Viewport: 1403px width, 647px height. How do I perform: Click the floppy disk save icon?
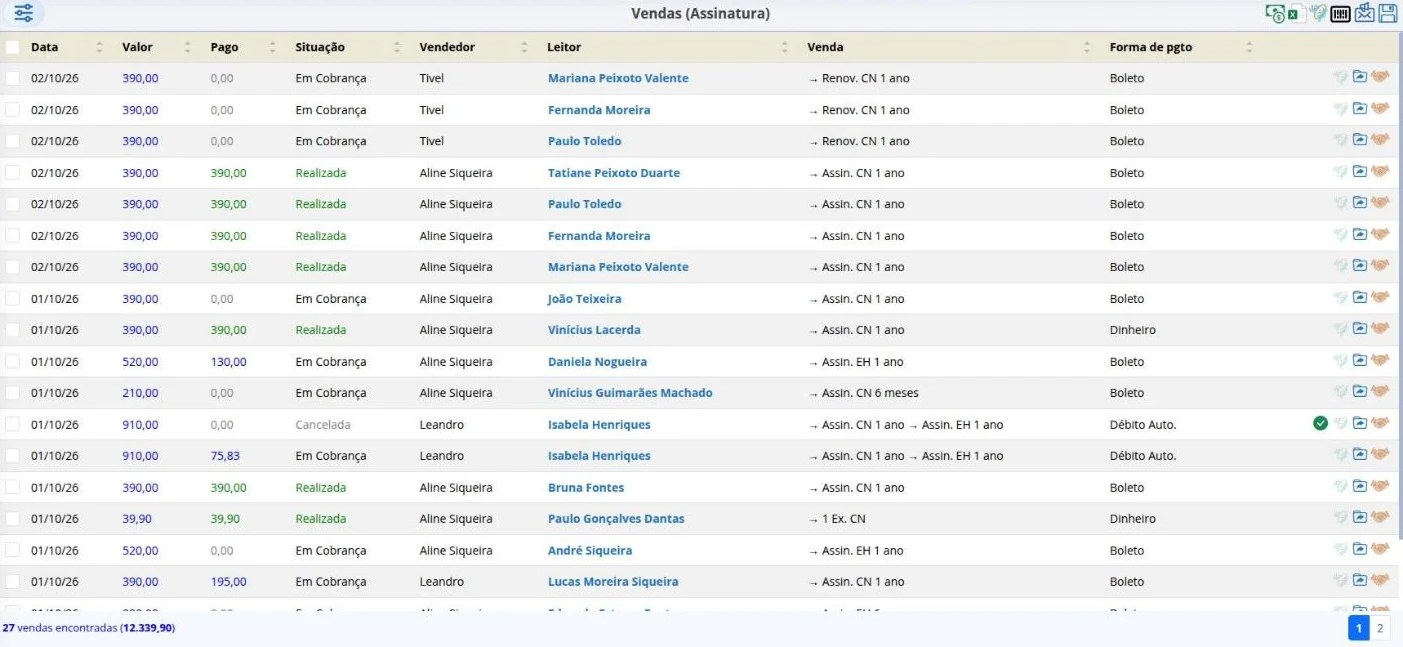click(x=1388, y=14)
